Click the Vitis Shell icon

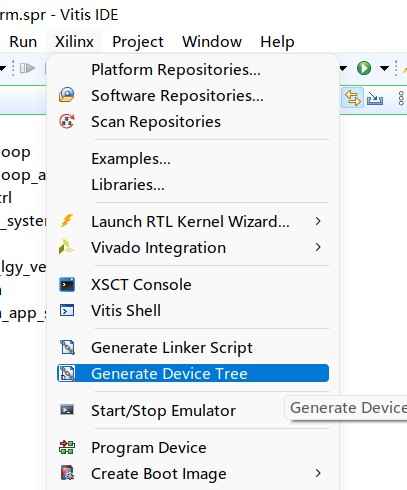(x=67, y=310)
